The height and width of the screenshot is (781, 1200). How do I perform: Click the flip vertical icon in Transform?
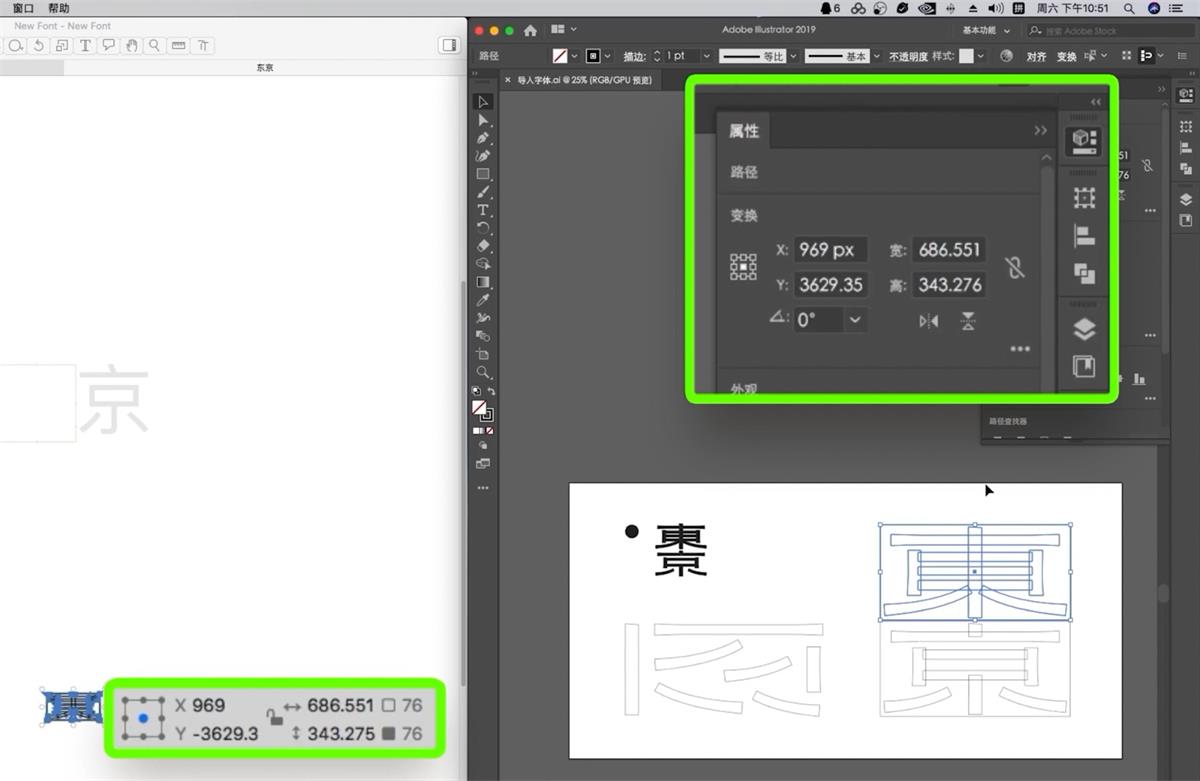click(968, 321)
